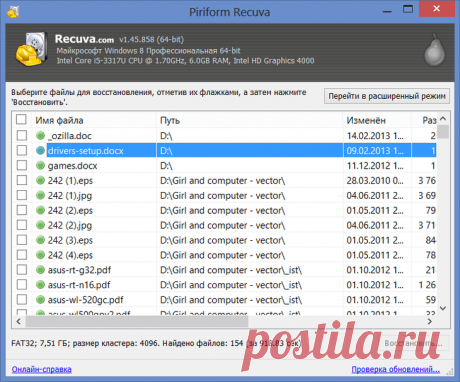Screen dimensions: 460x382
Task: Click the 'Восстановить...' recover button
Action: pyautogui.click(x=413, y=343)
